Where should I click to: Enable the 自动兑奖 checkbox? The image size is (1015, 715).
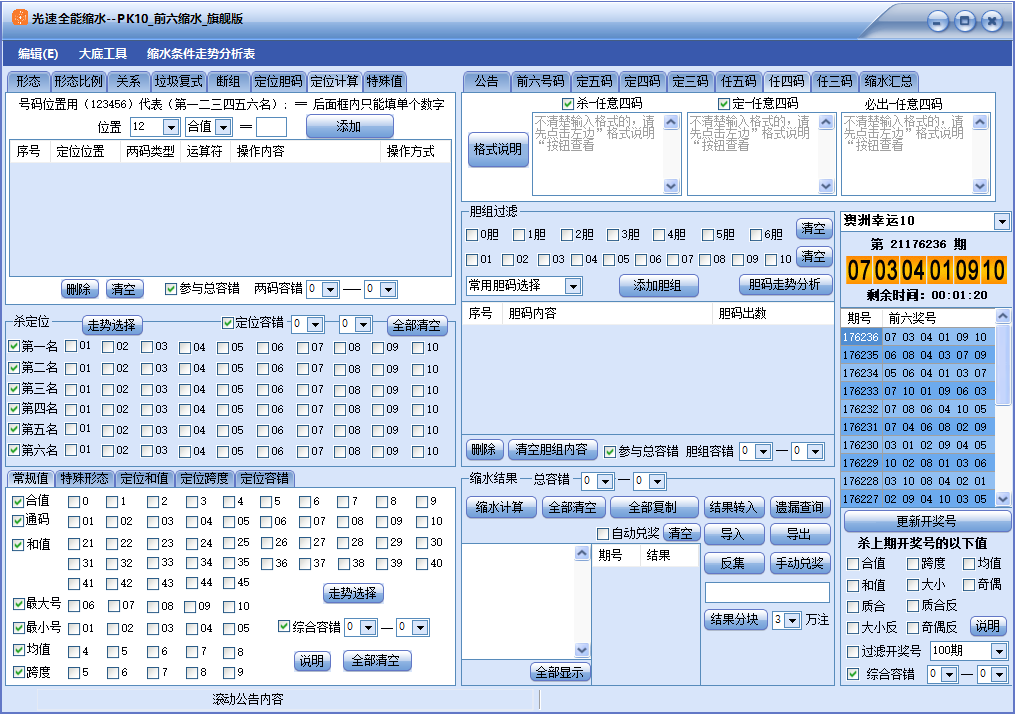point(603,533)
